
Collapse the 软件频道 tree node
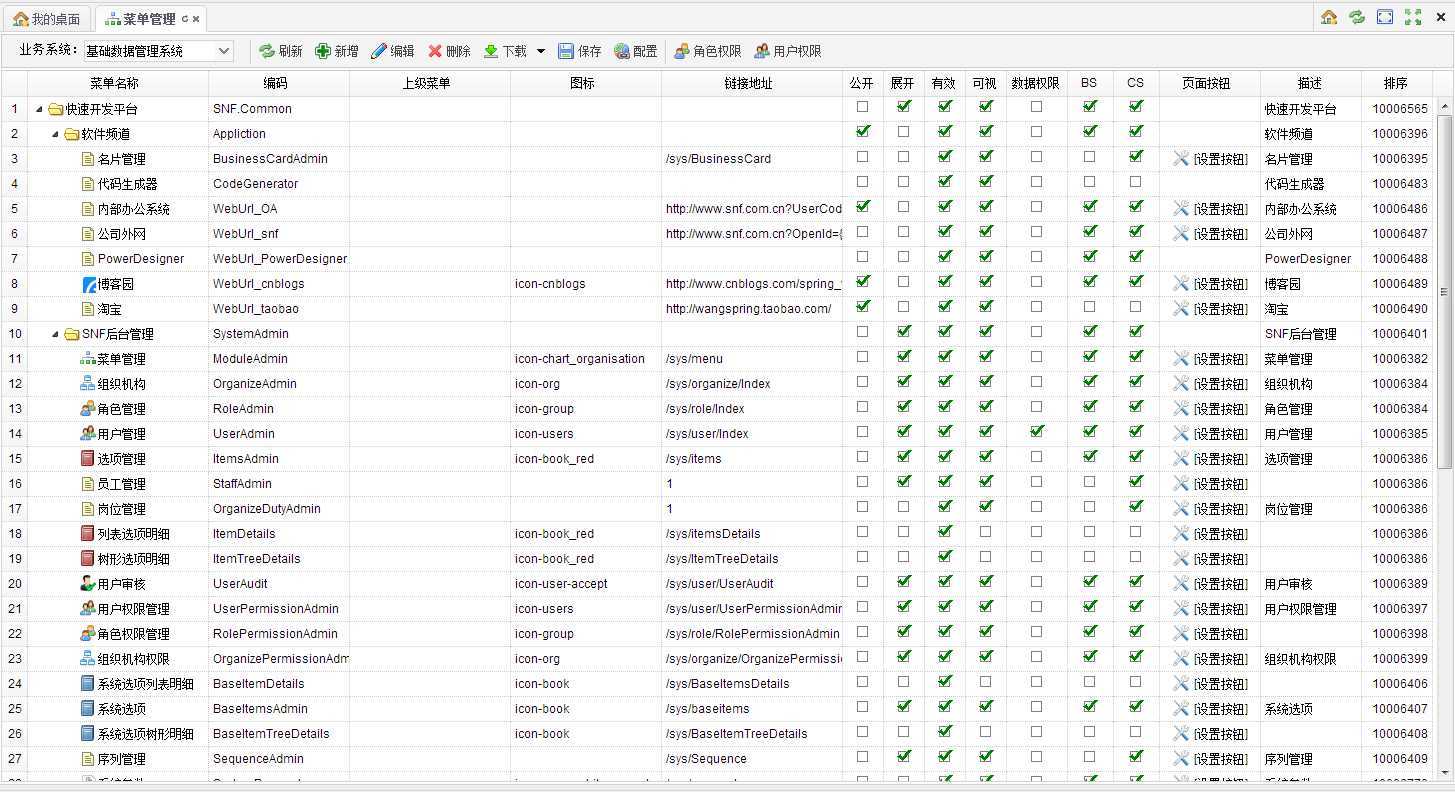coord(56,134)
